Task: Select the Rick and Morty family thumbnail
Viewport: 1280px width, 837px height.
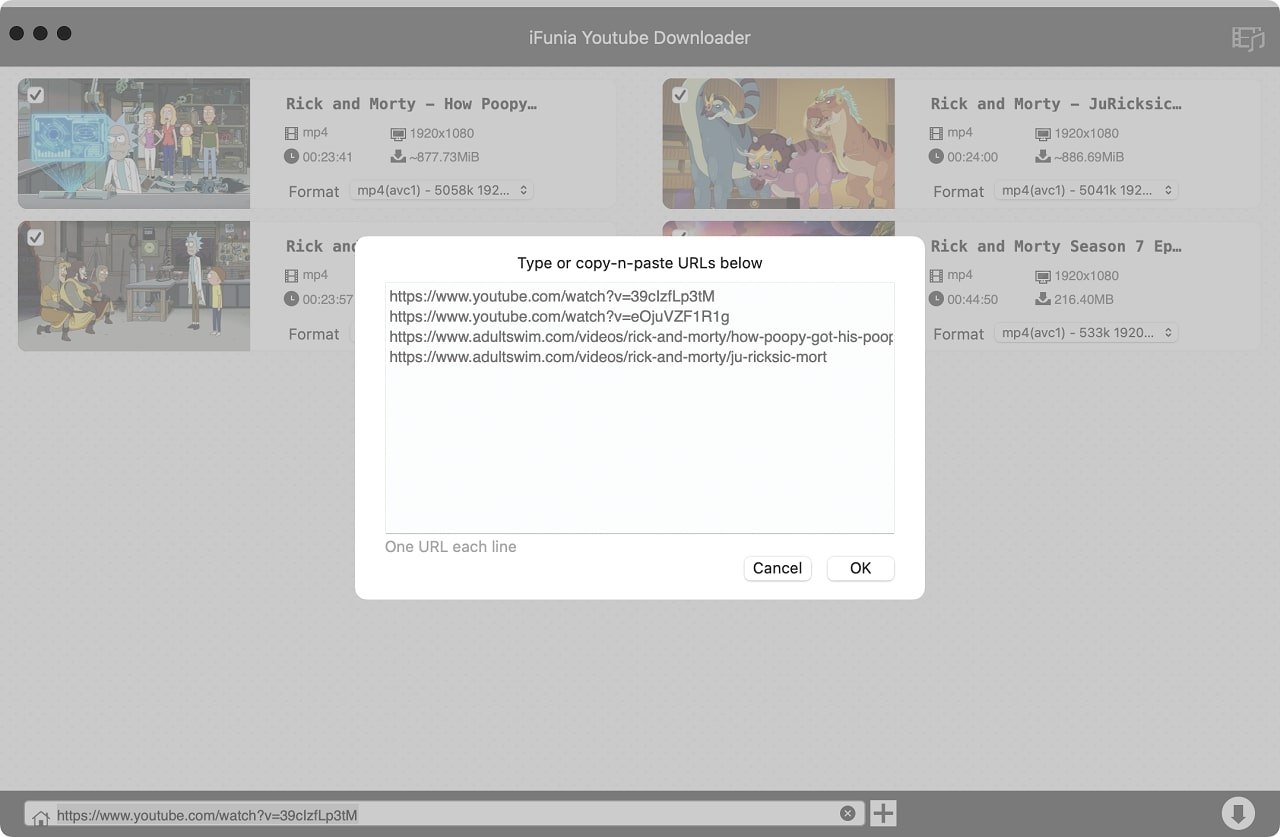Action: 134,143
